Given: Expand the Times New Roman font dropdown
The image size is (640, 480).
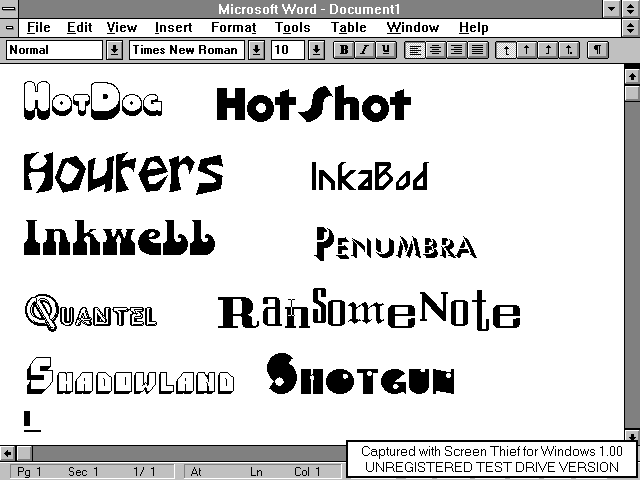Looking at the screenshot, I should [x=256, y=49].
